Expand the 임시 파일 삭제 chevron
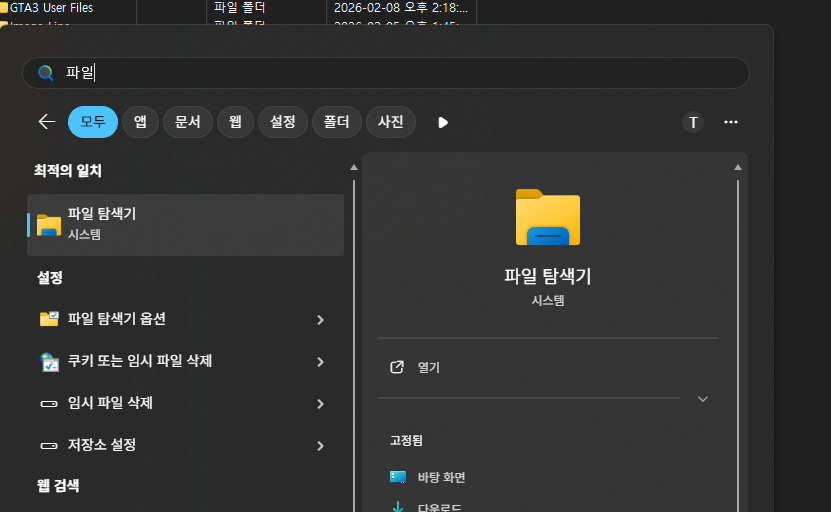The height and width of the screenshot is (512, 831). (x=320, y=404)
